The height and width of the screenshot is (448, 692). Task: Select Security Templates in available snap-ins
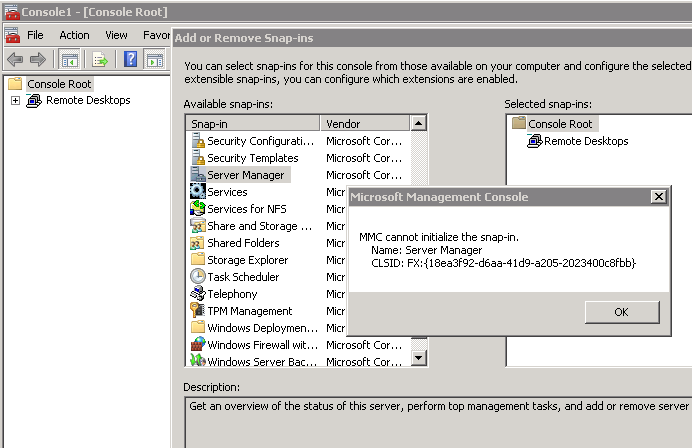(253, 158)
